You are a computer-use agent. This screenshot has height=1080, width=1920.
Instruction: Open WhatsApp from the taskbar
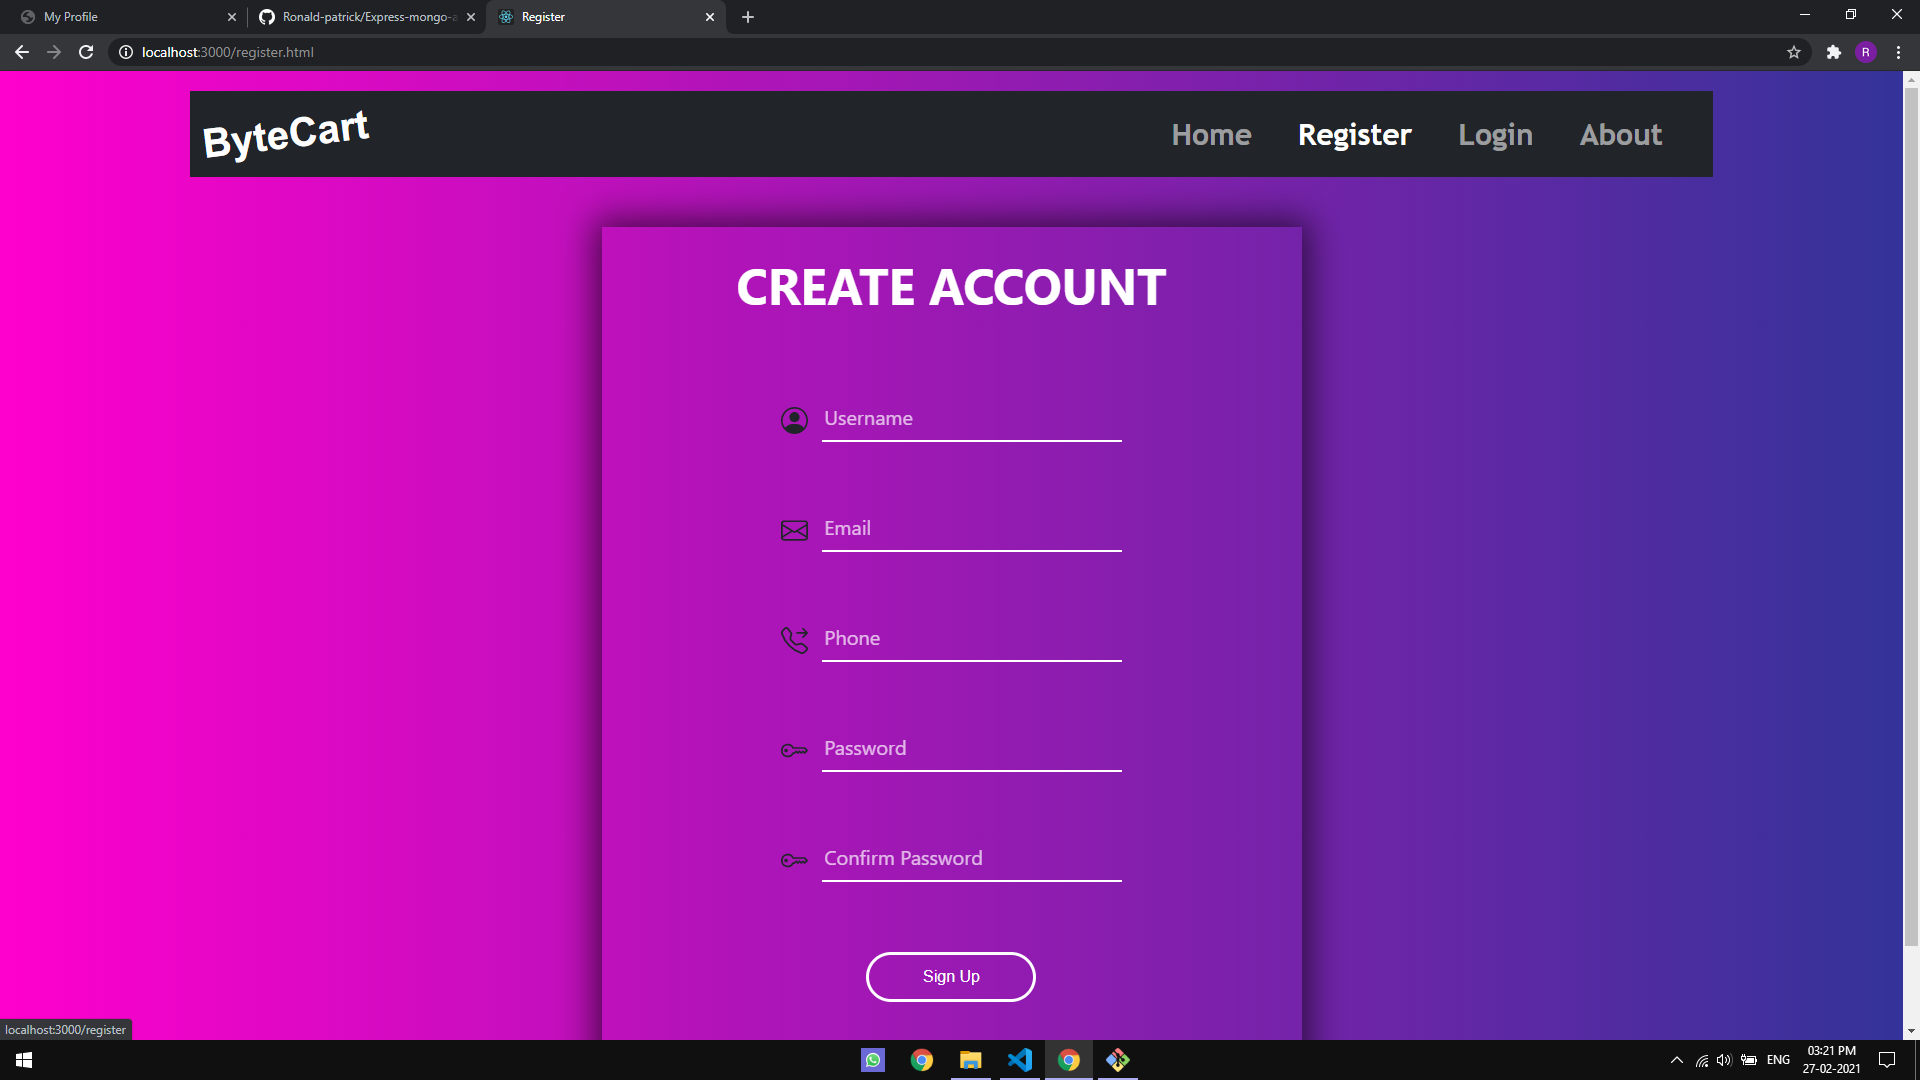(873, 1060)
